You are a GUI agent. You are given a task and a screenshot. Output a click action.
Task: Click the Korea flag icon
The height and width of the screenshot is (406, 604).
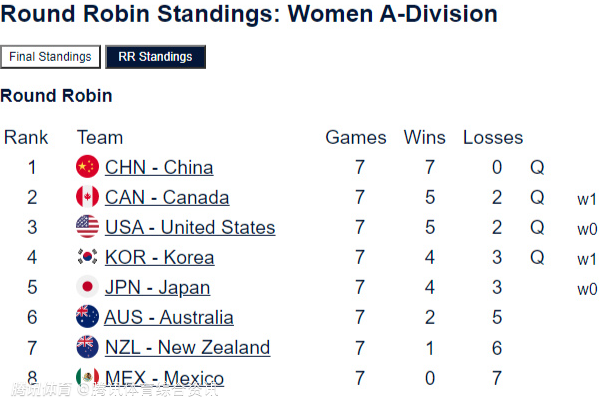tap(88, 257)
